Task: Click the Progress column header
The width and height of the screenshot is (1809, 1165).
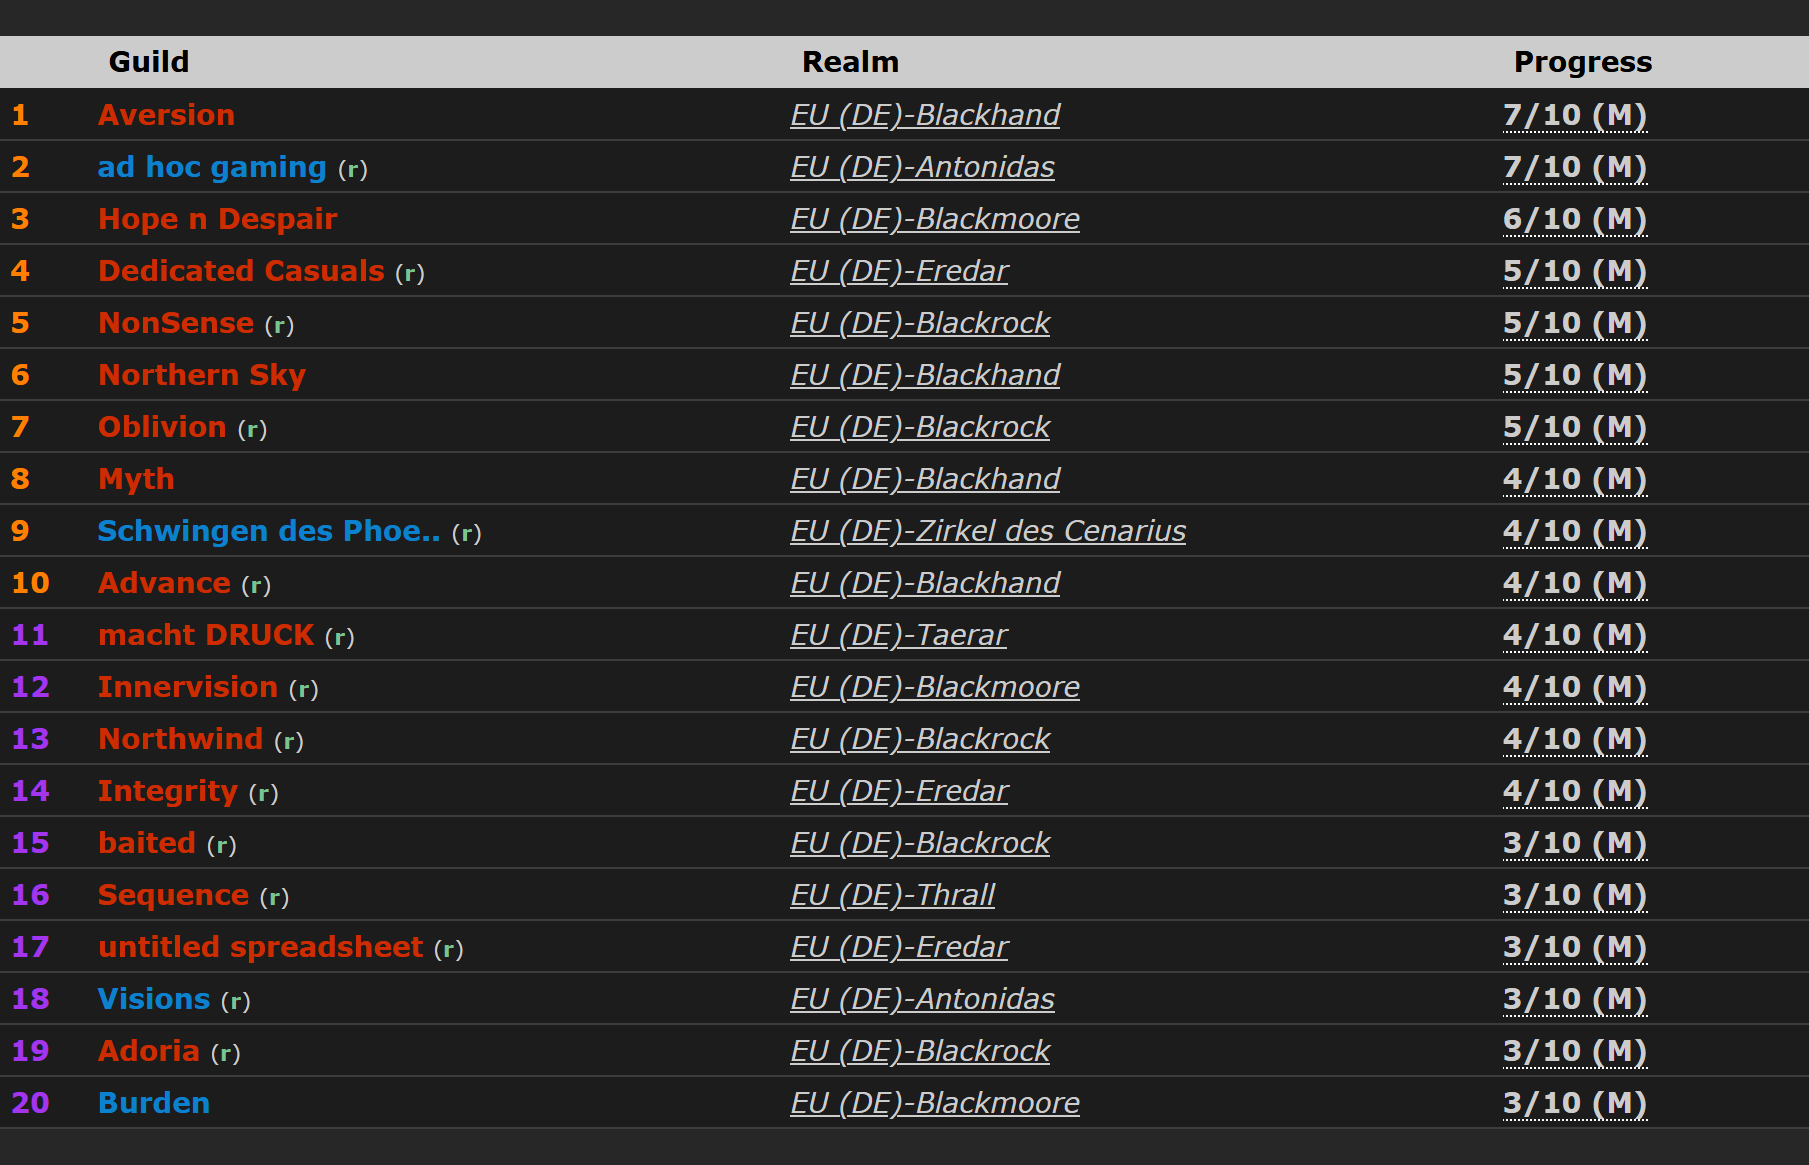Action: click(1583, 62)
